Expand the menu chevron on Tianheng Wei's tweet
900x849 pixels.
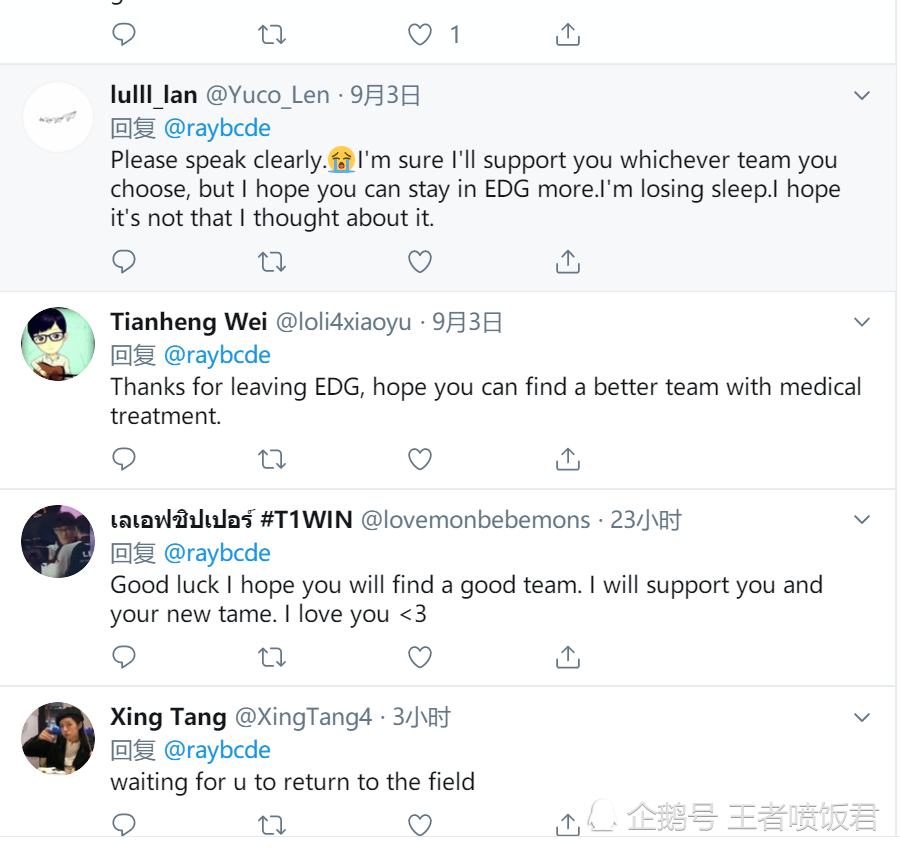pyautogui.click(x=861, y=323)
